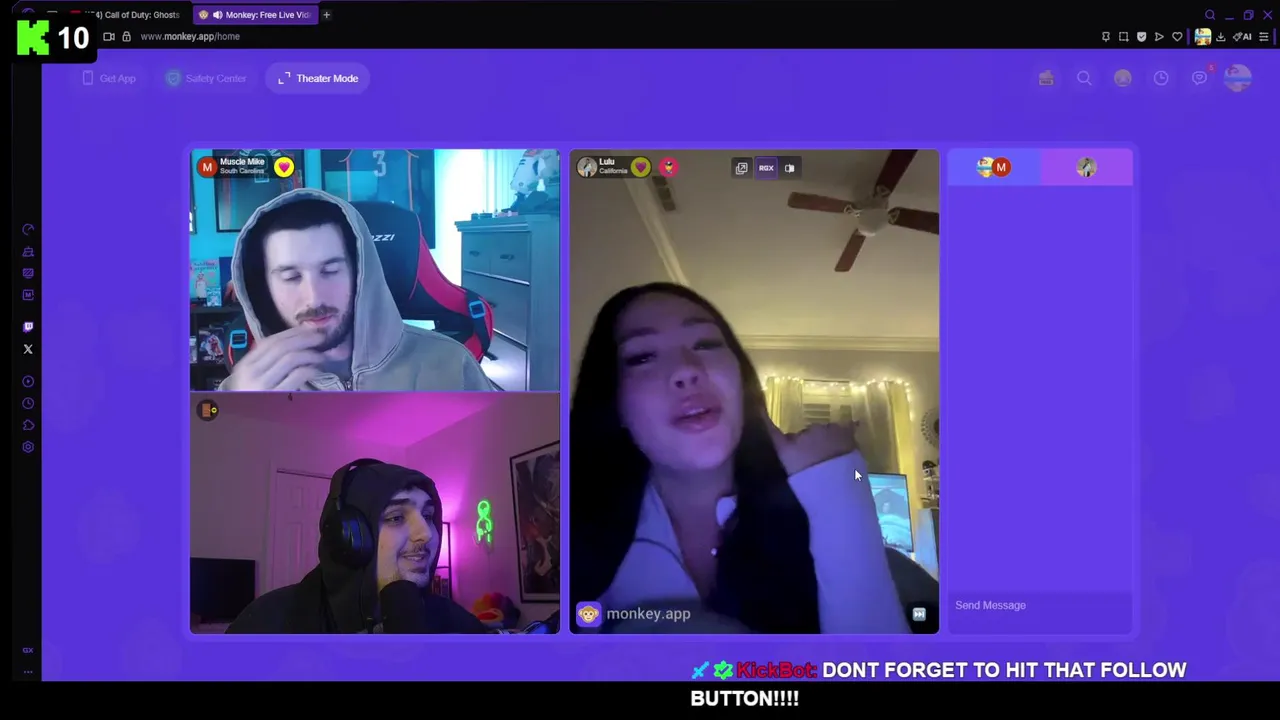The width and height of the screenshot is (1280, 720).
Task: Click the play/send flow icon in toolbar
Action: (1159, 37)
